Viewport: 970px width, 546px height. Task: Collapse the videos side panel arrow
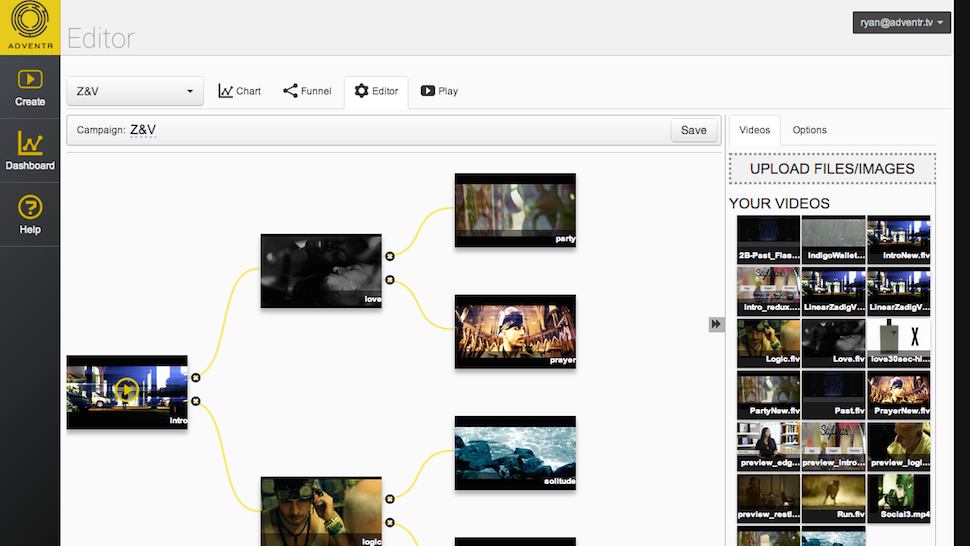pyautogui.click(x=716, y=324)
